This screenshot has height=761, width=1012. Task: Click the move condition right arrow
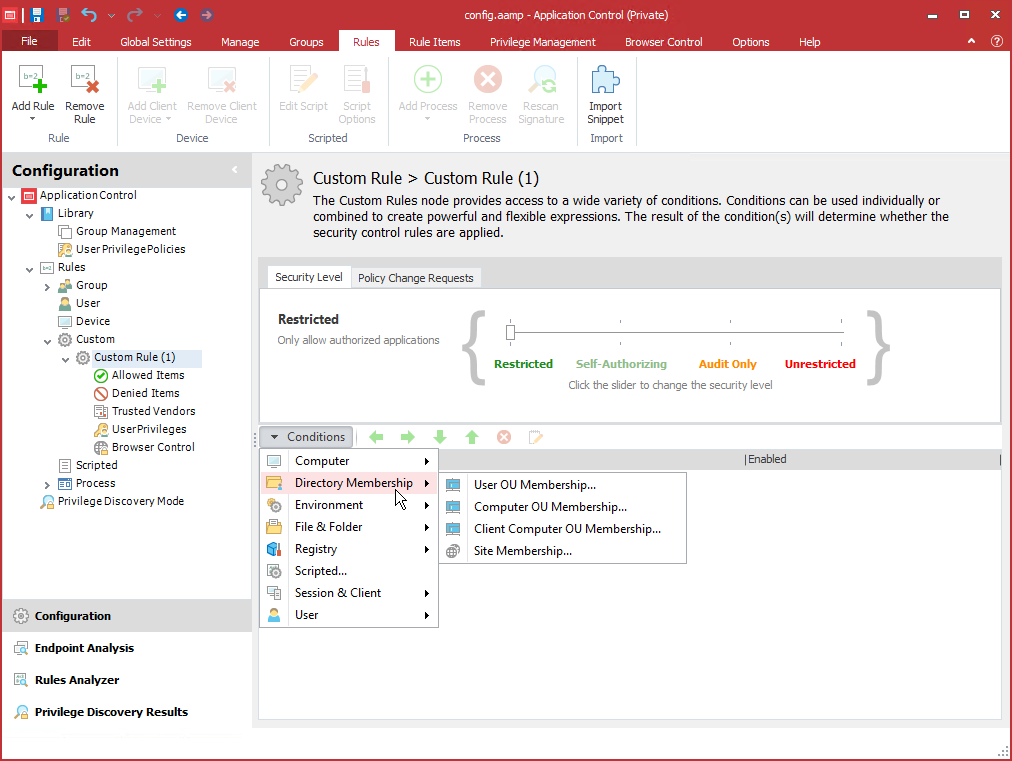(x=408, y=438)
